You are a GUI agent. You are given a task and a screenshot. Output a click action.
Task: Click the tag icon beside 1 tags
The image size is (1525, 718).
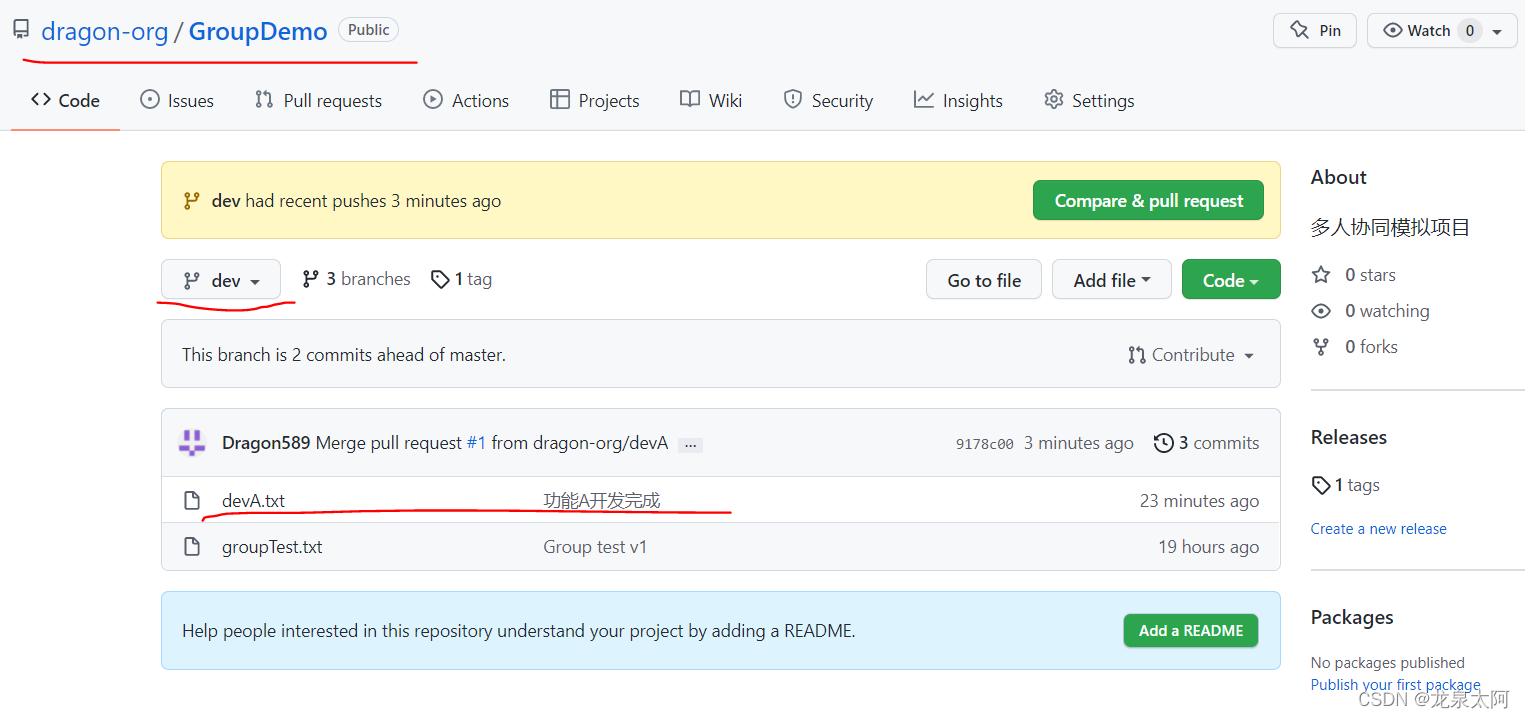(1321, 485)
